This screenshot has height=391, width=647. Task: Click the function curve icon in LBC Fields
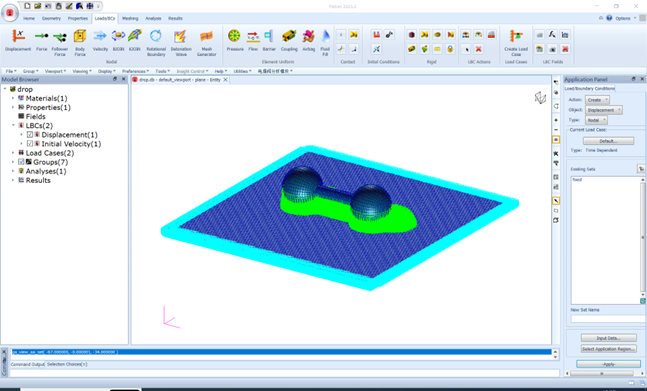(552, 35)
